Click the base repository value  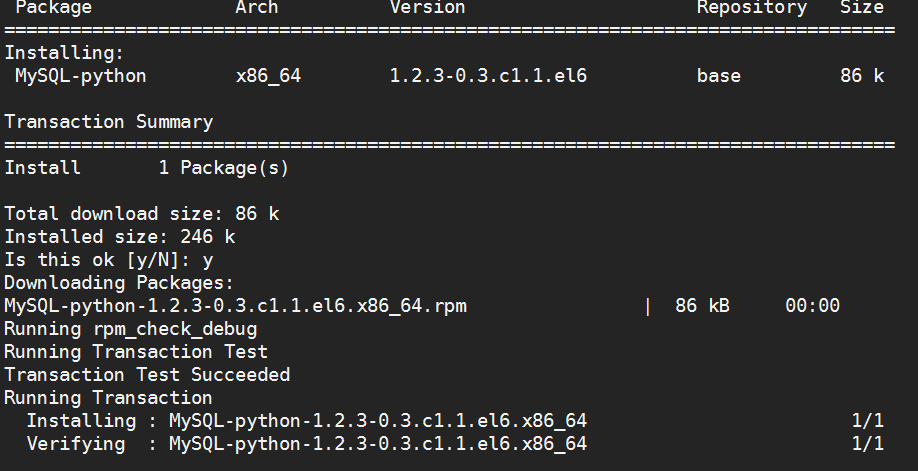click(718, 76)
